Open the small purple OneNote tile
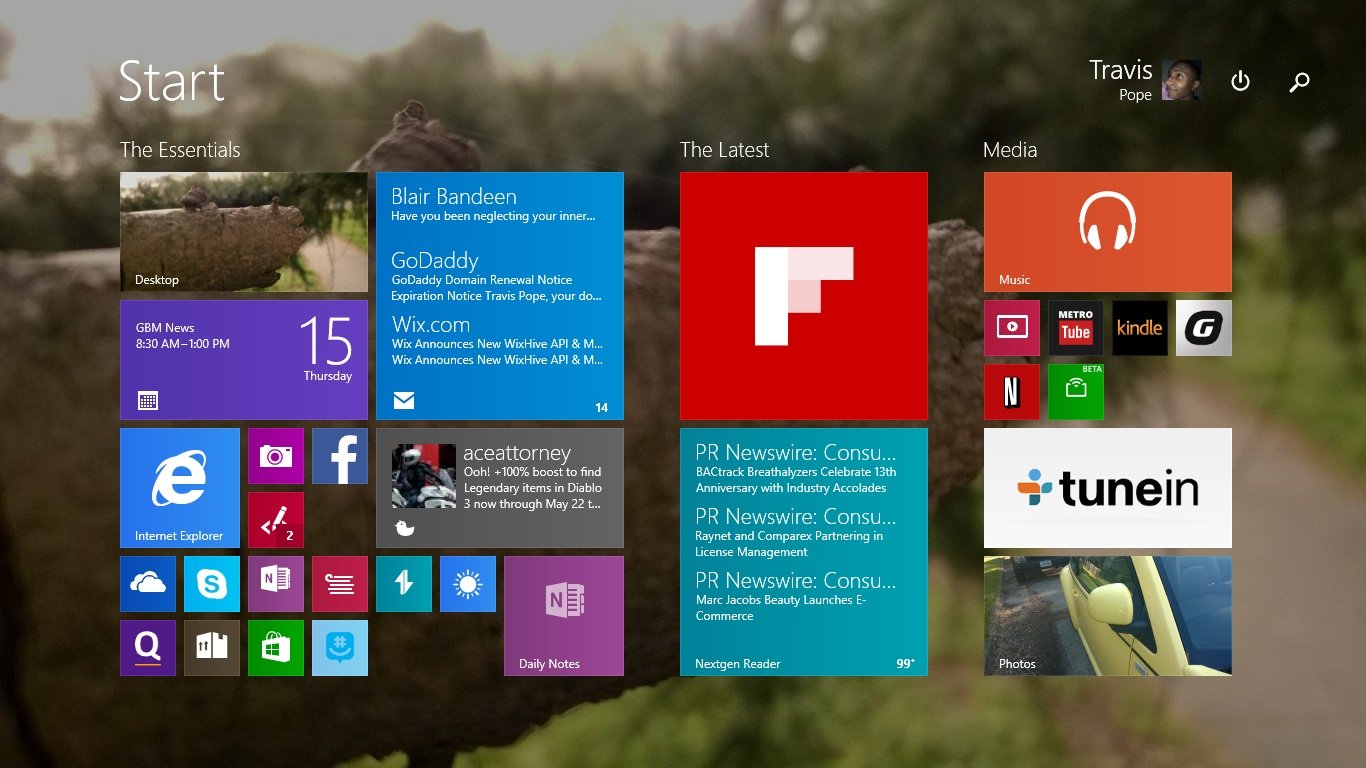1366x768 pixels. [x=276, y=584]
